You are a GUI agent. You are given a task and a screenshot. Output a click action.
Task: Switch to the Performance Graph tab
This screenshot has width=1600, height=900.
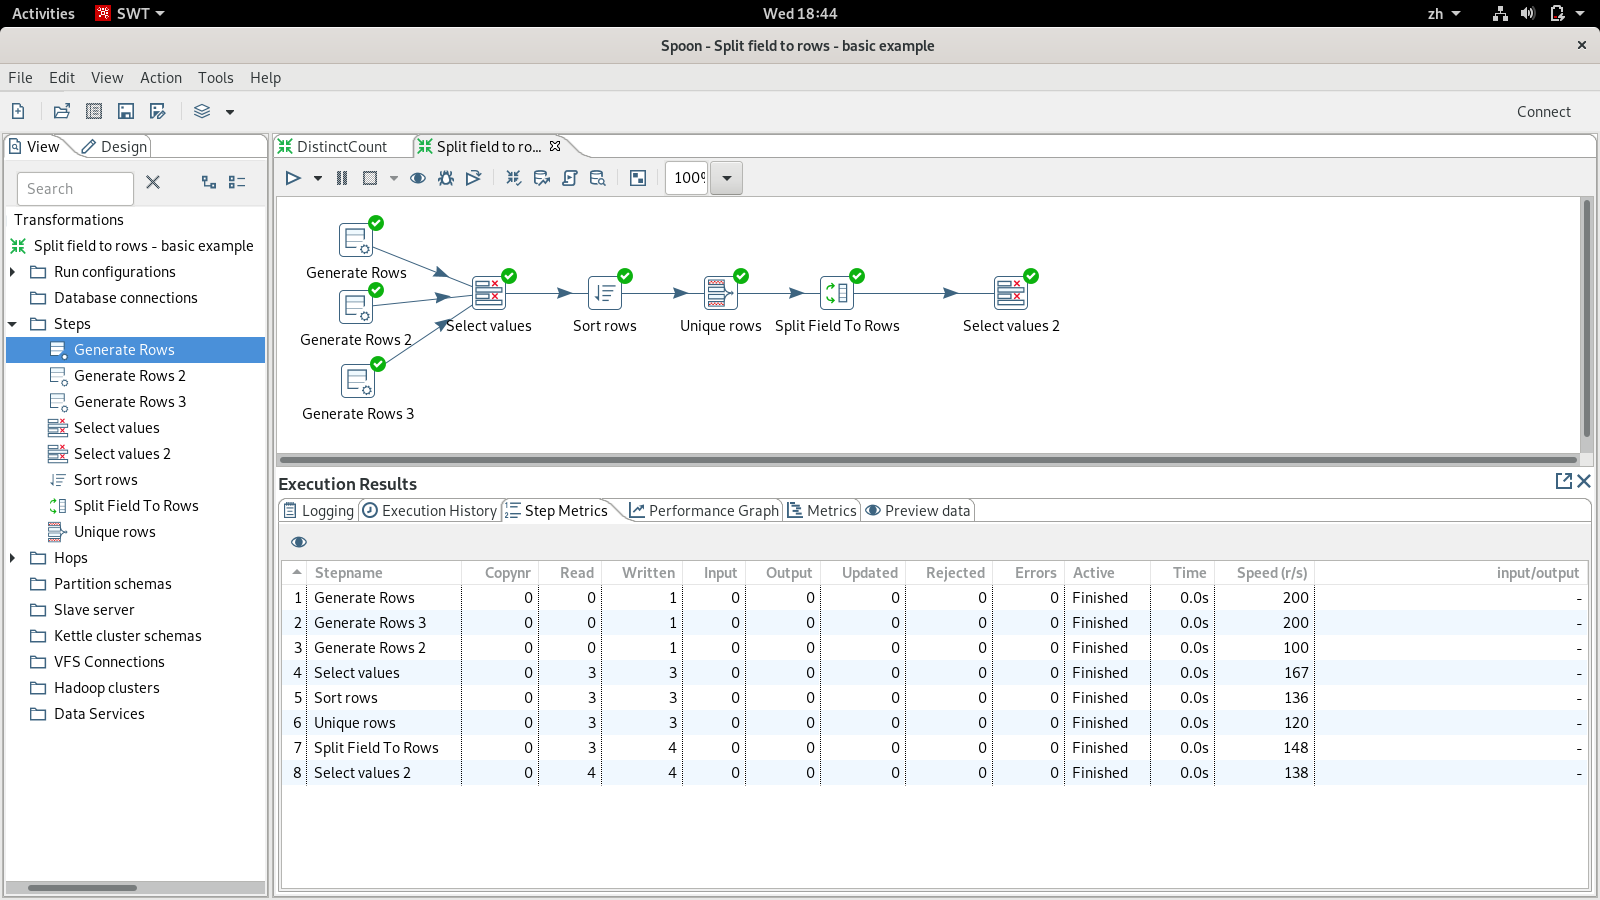tap(703, 511)
